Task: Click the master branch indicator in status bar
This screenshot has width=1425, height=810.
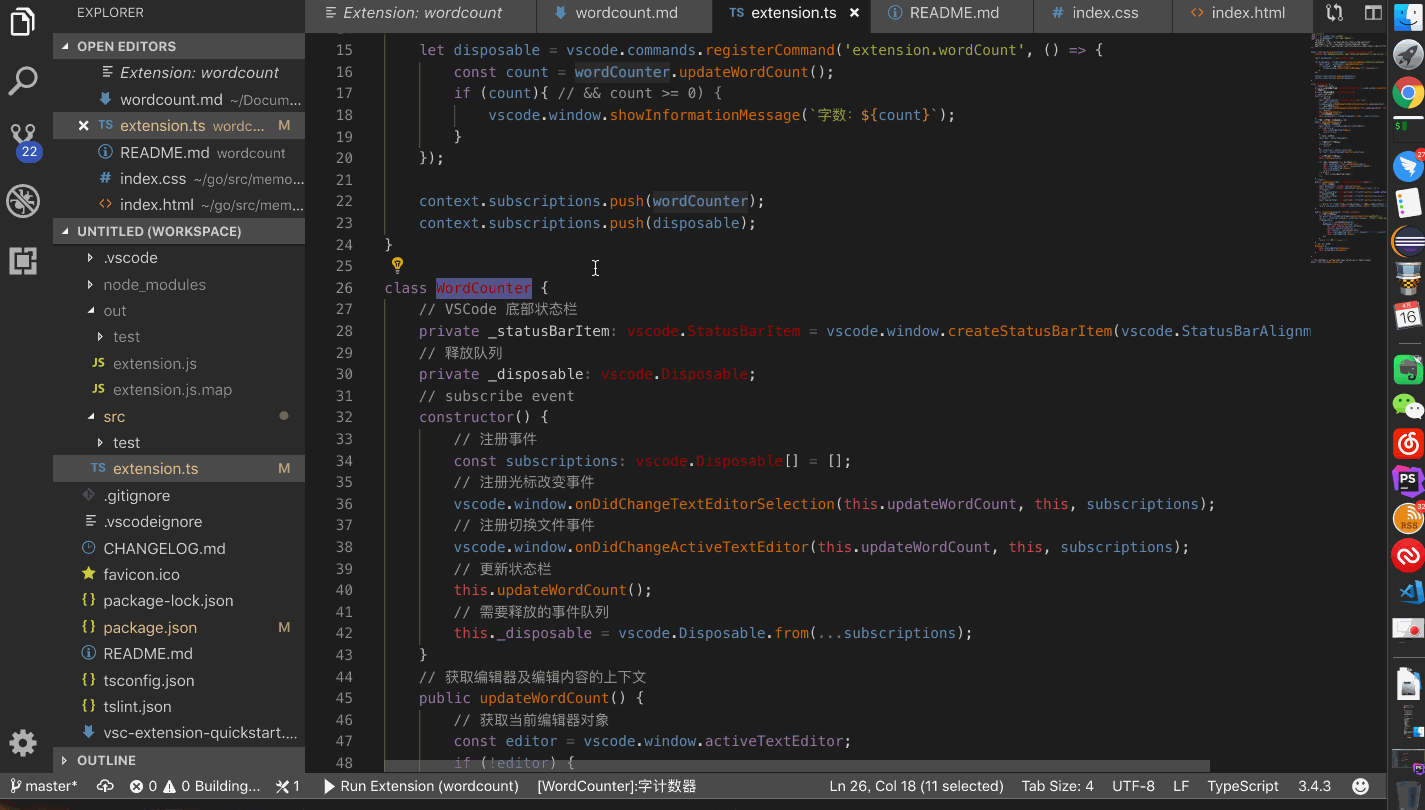Action: tap(43, 786)
